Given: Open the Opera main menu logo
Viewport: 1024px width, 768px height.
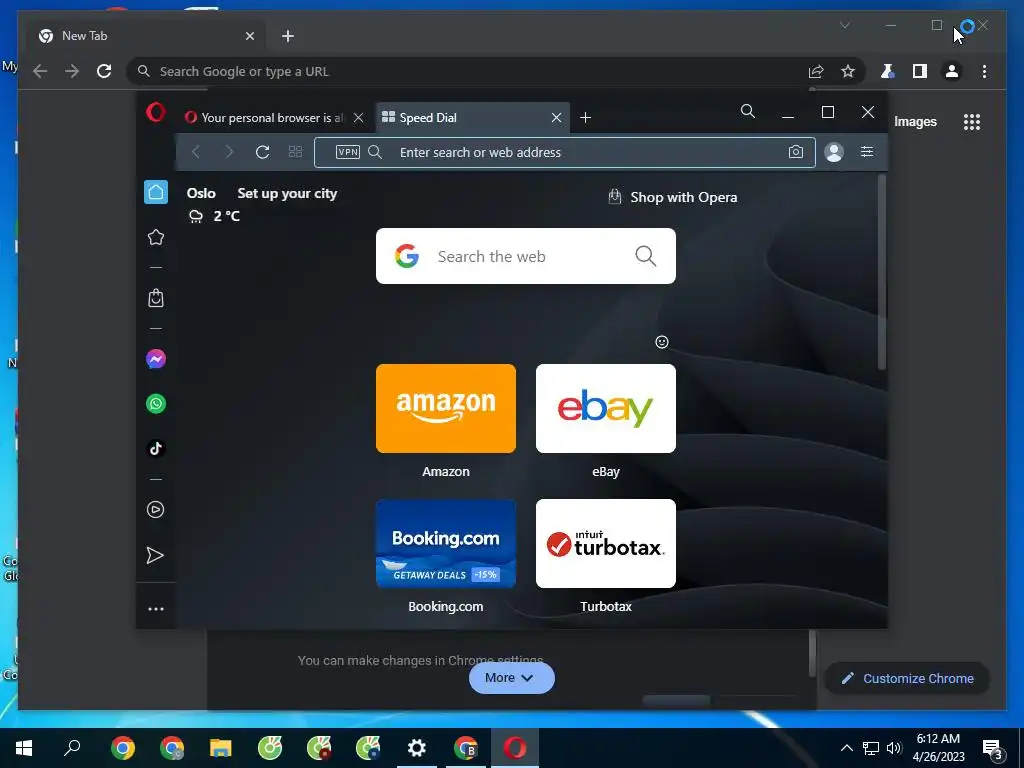Looking at the screenshot, I should pyautogui.click(x=155, y=112).
